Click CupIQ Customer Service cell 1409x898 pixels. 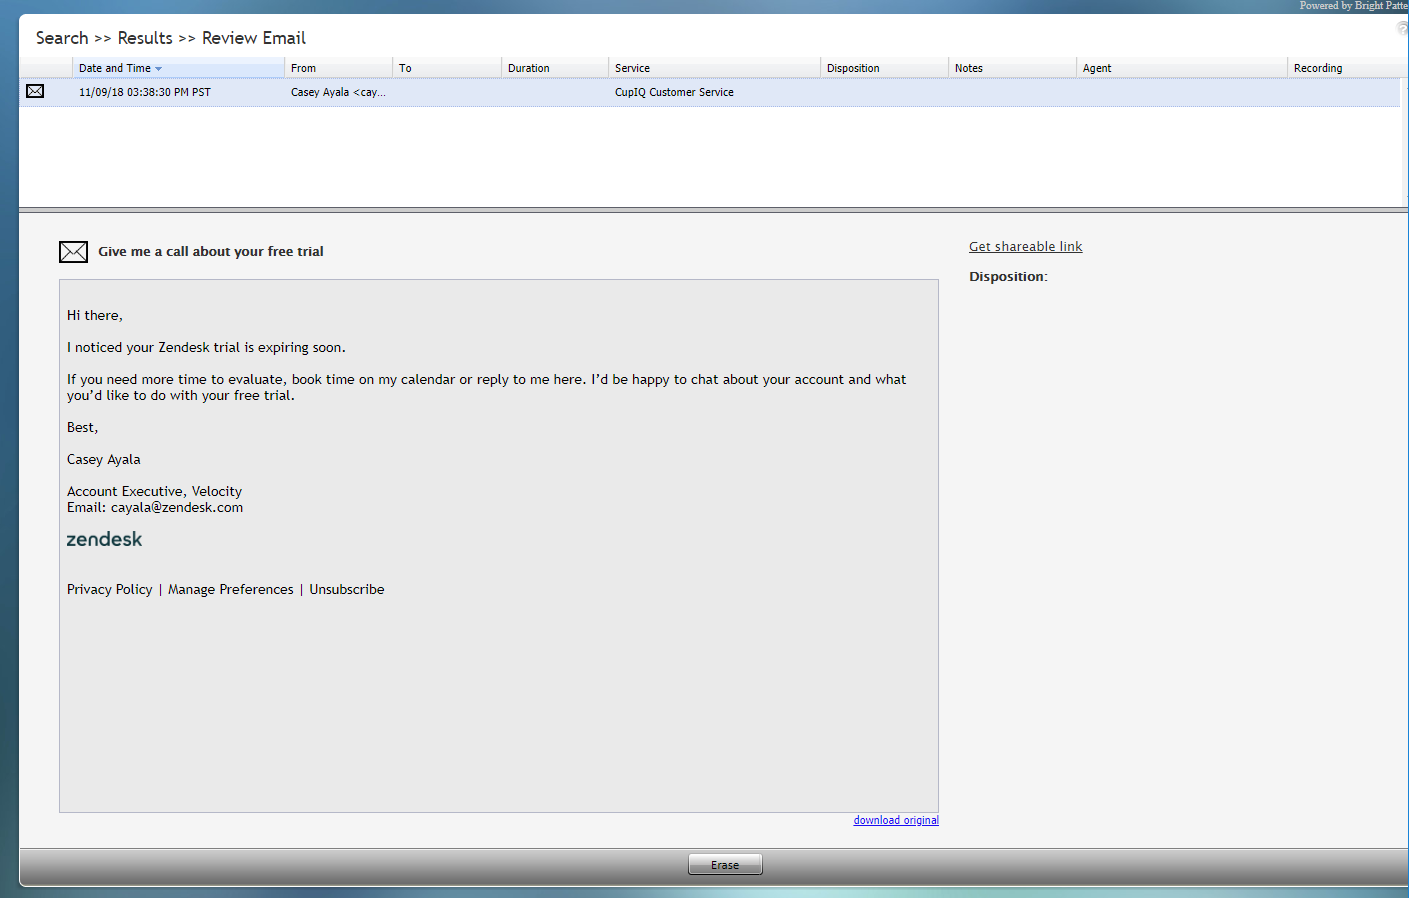(x=674, y=92)
